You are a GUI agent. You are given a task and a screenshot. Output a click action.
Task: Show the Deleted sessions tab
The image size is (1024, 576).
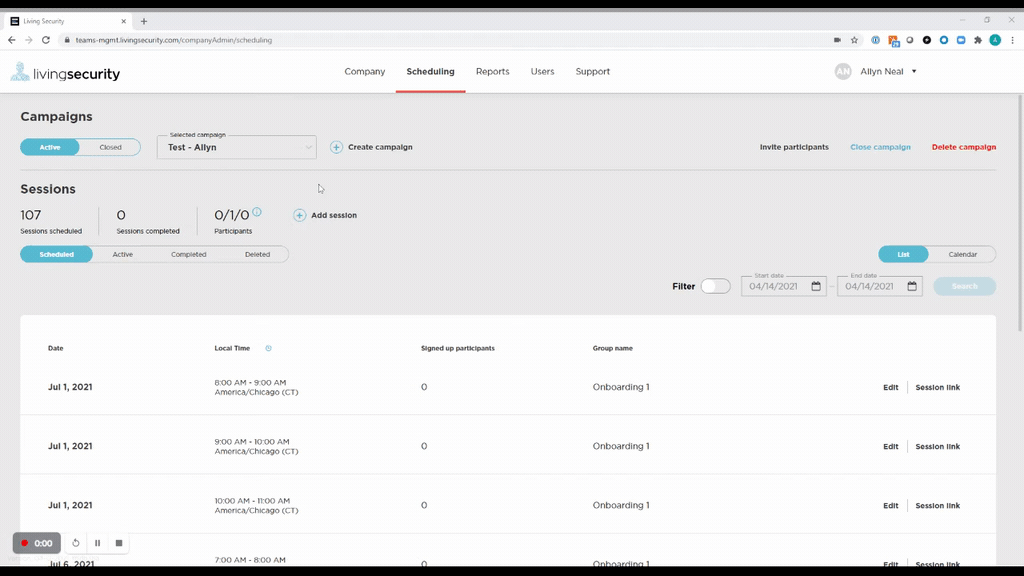coord(257,254)
